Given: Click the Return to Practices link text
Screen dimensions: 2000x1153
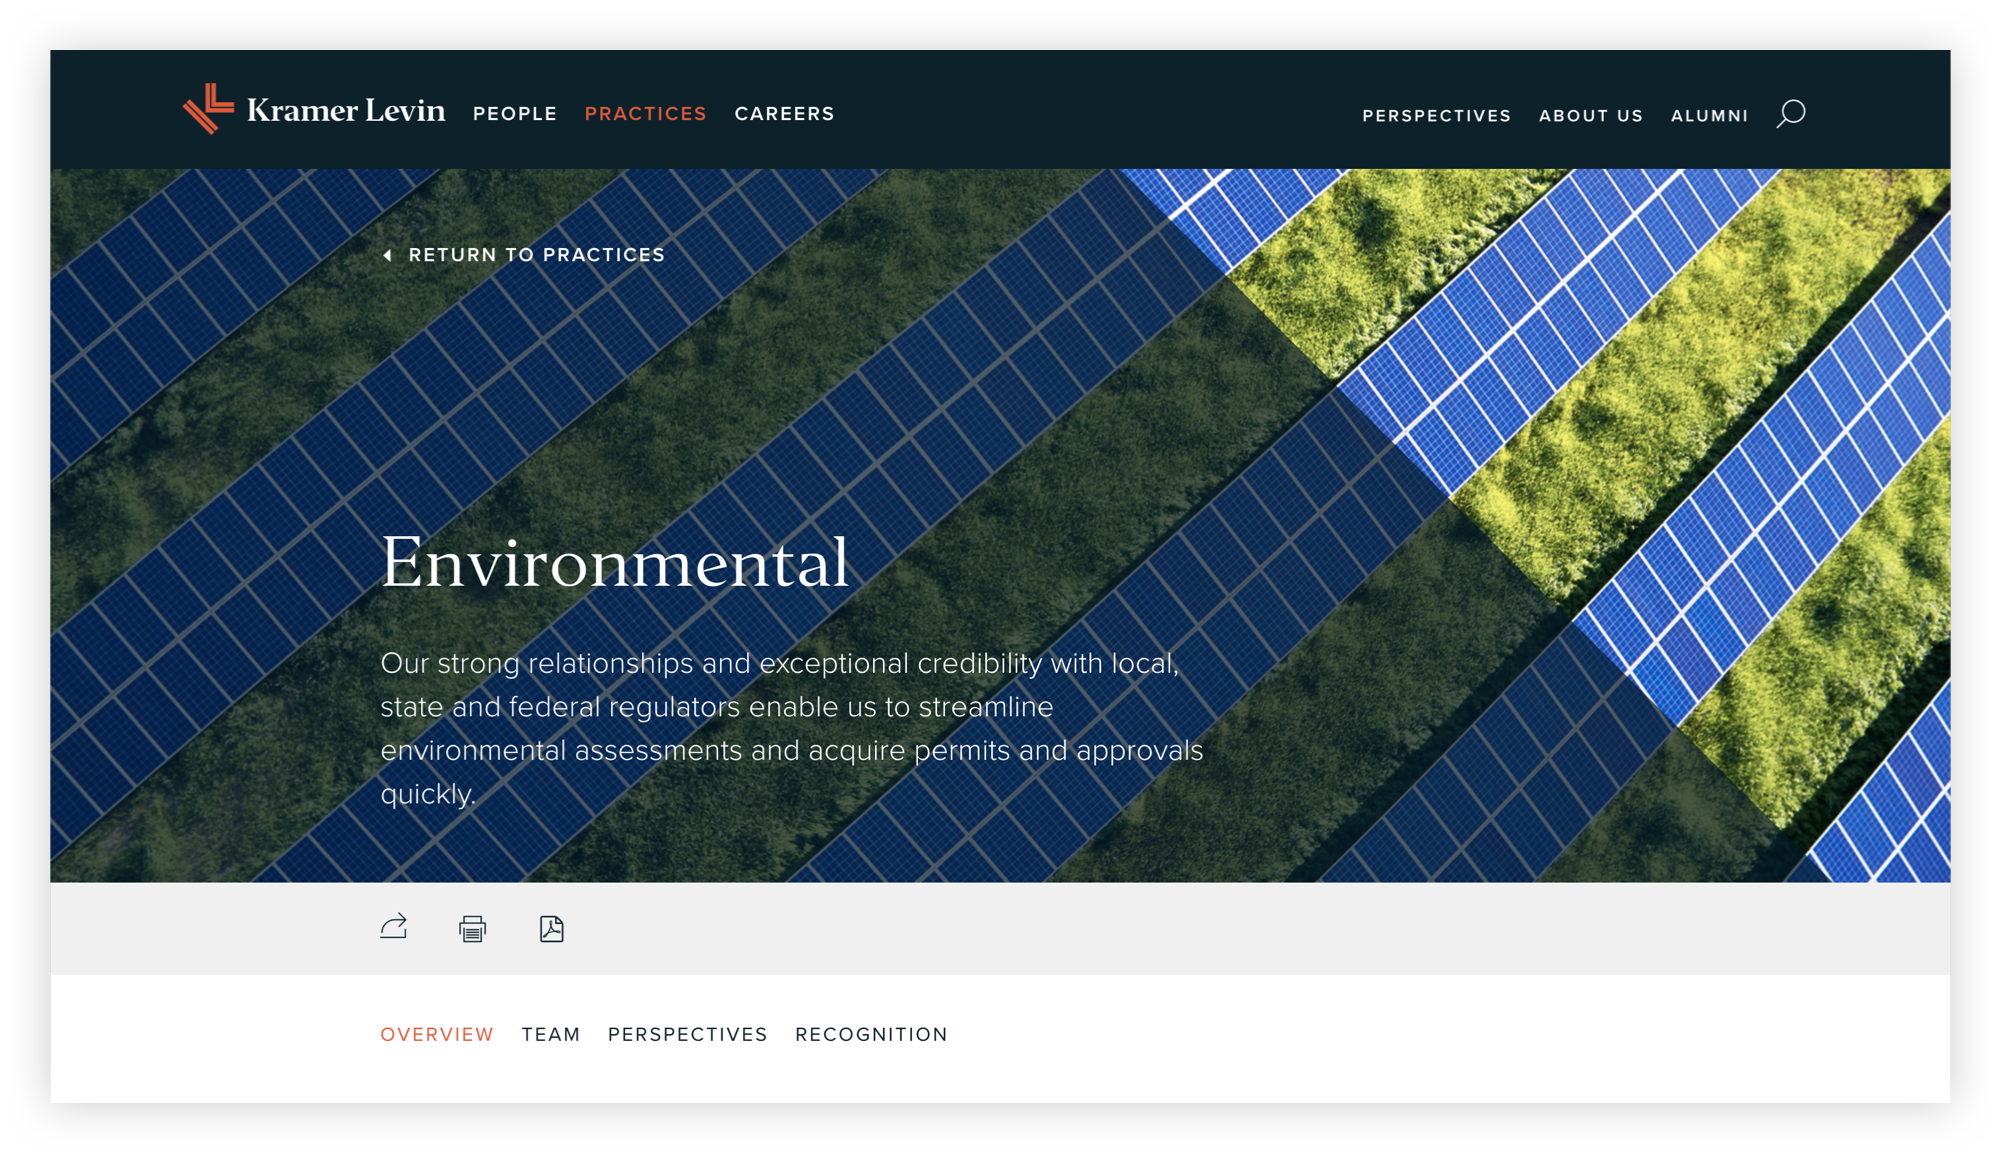Looking at the screenshot, I should click(x=536, y=255).
